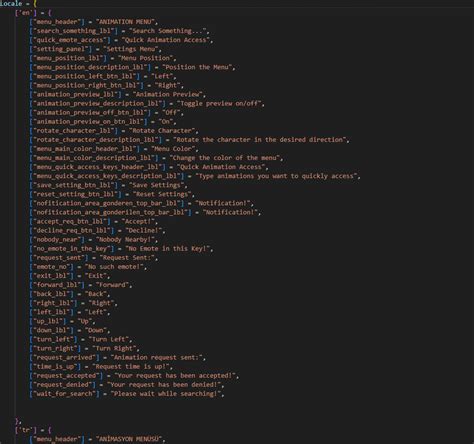The height and width of the screenshot is (444, 474).
Task: Select the "down_lbl" key
Action: pyautogui.click(x=53, y=330)
